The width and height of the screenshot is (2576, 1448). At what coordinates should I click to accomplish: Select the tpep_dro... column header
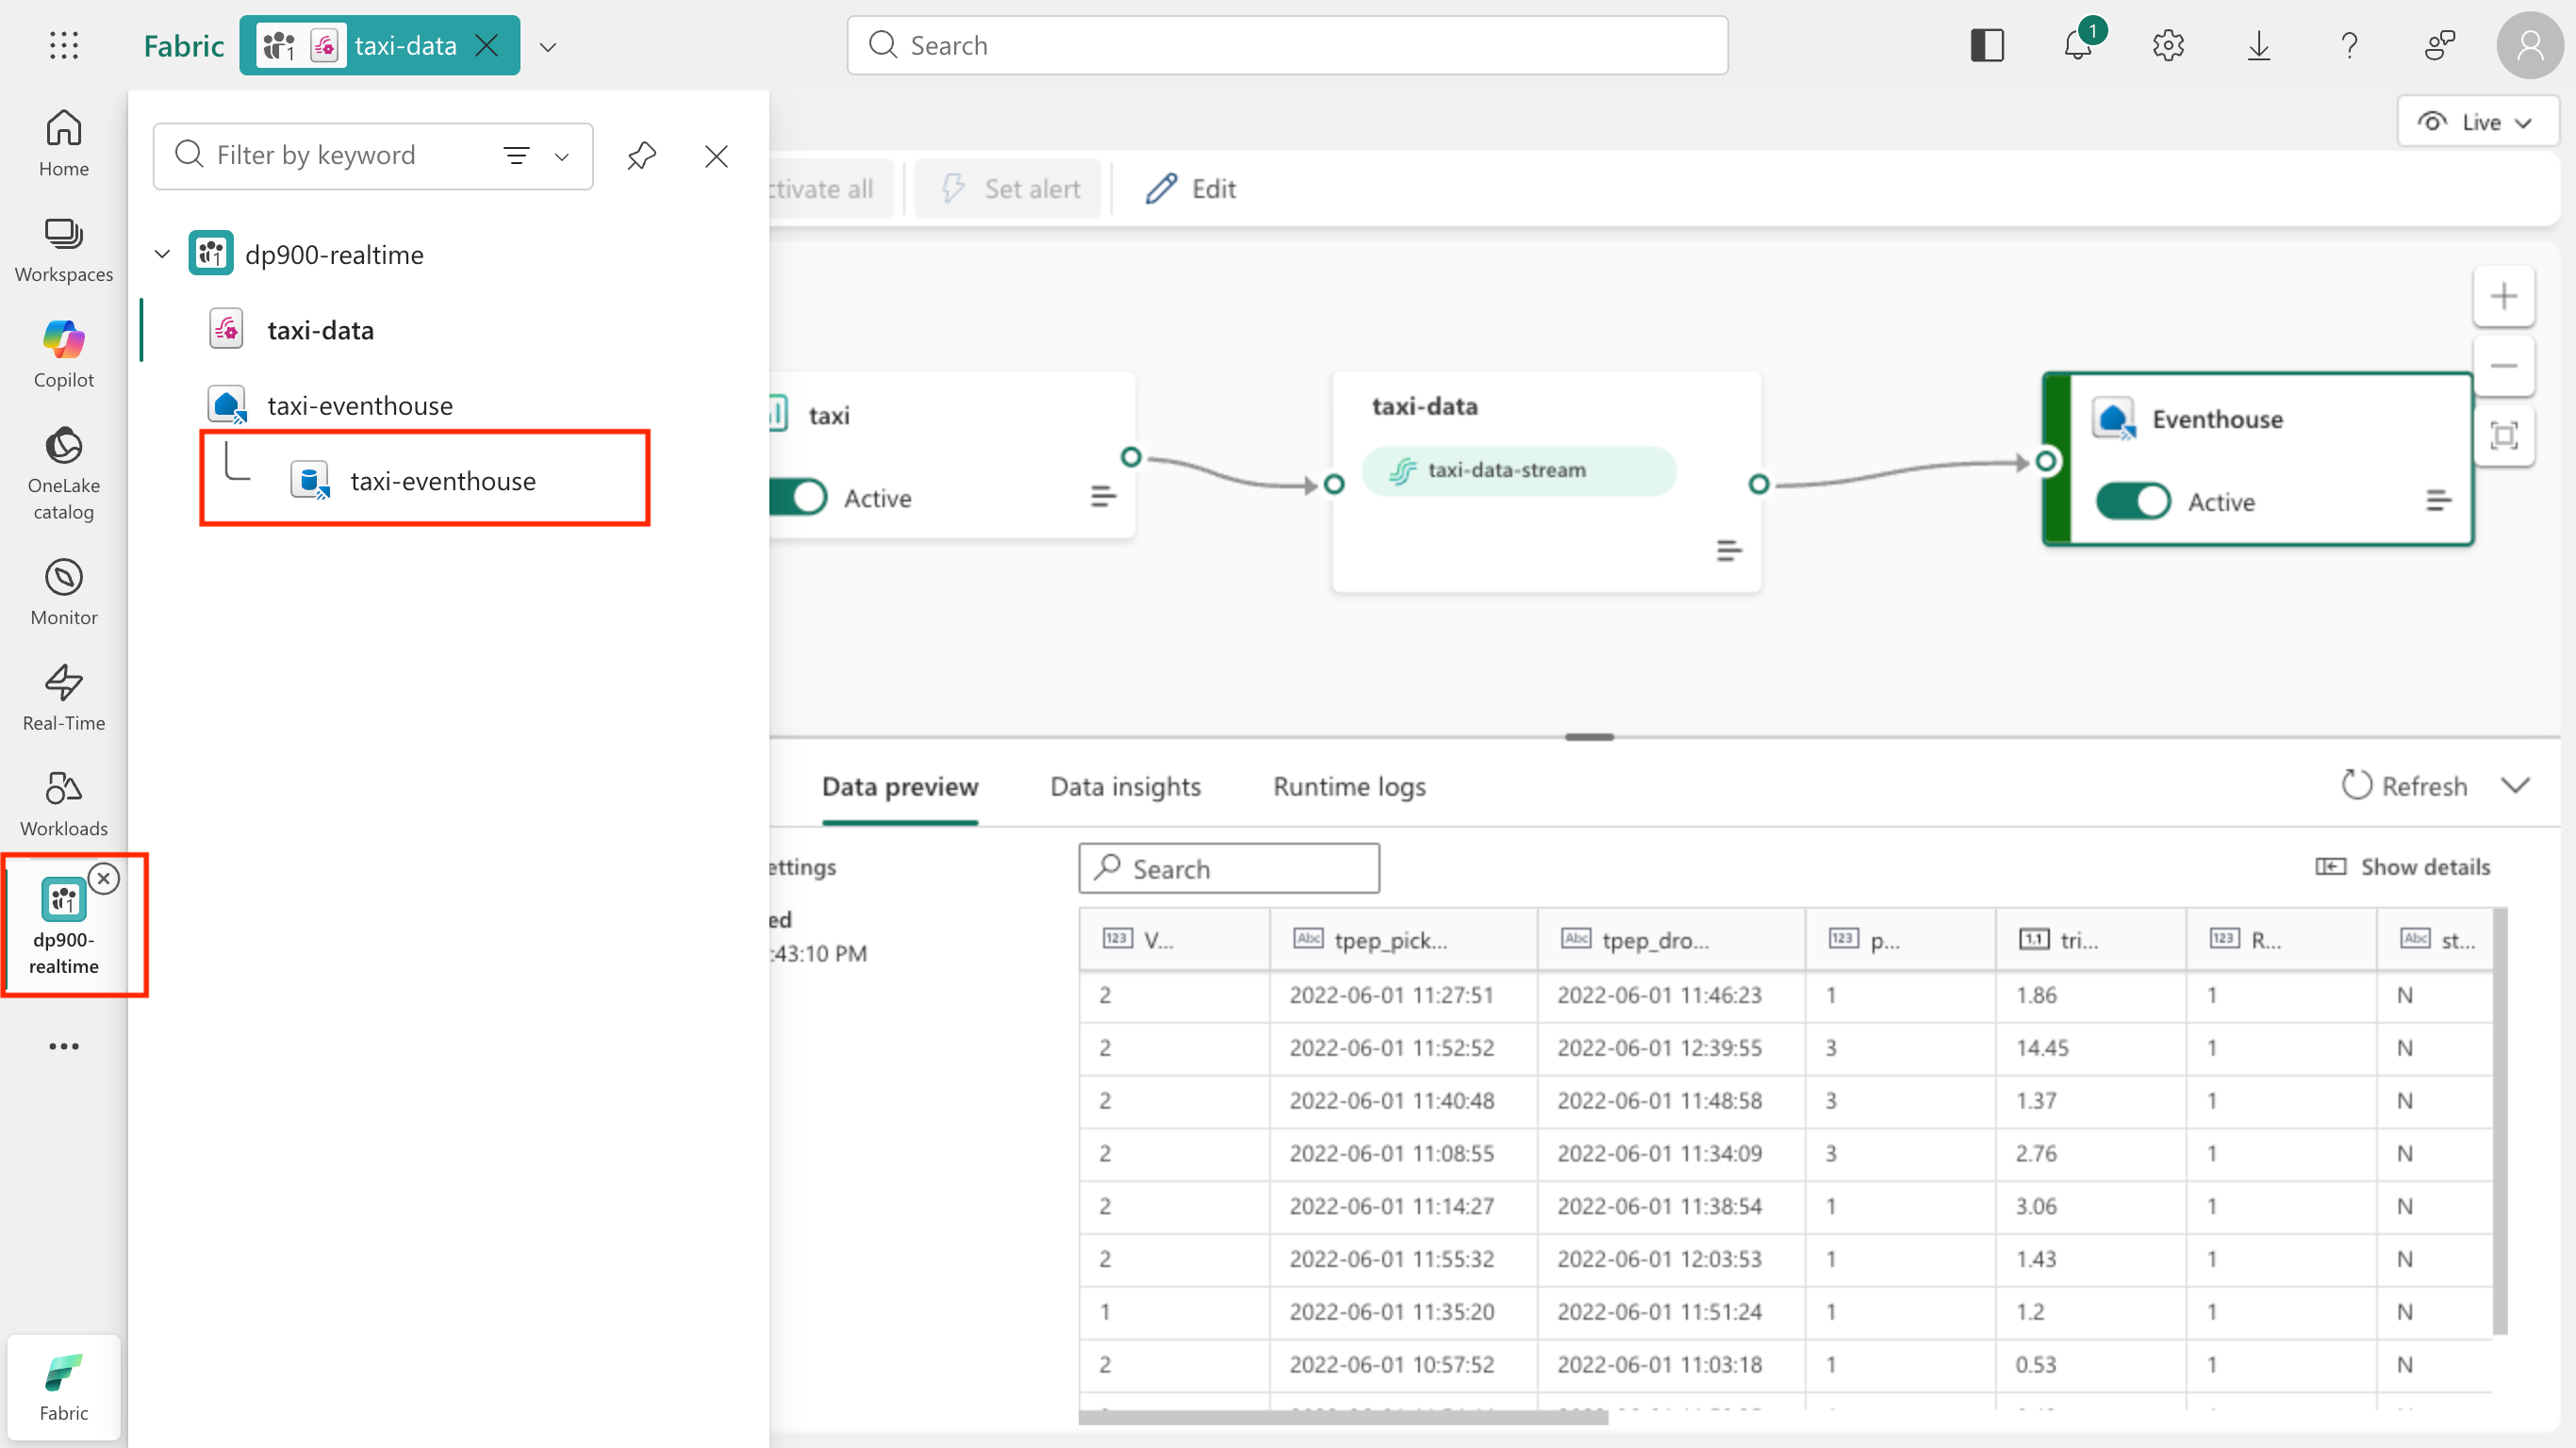(1671, 939)
